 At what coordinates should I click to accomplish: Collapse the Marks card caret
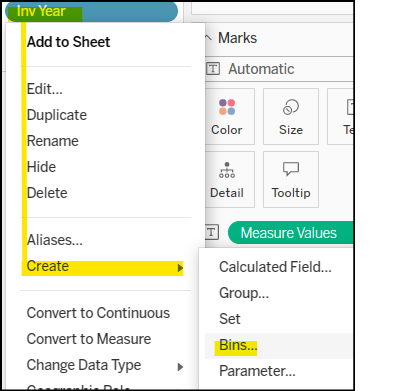pos(208,38)
